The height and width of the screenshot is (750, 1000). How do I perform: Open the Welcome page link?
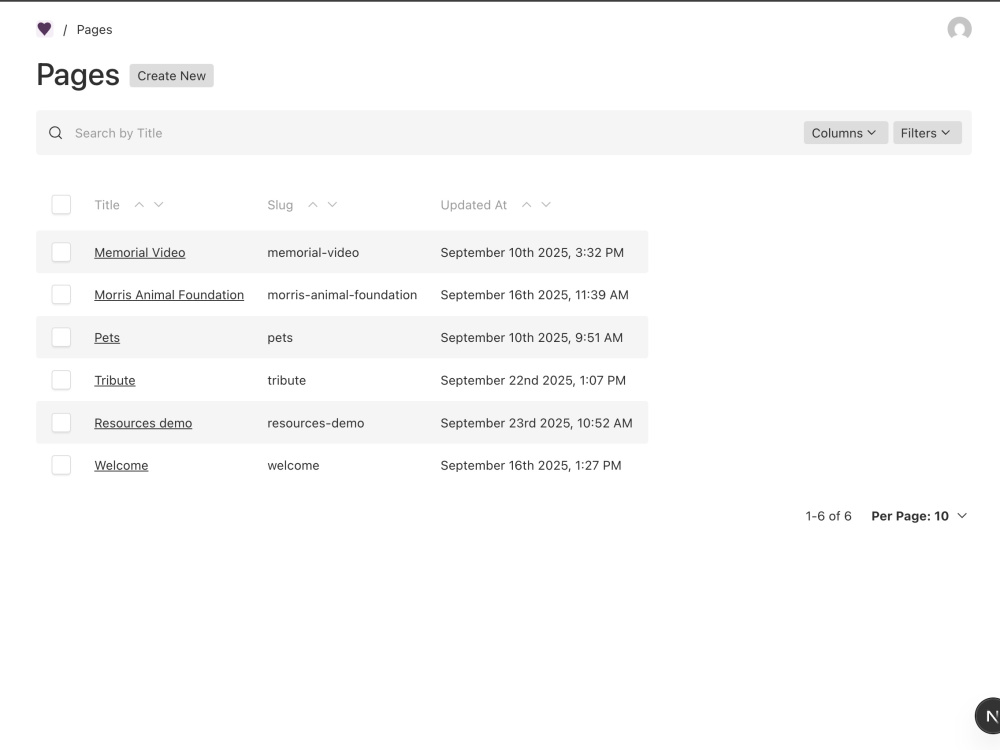[121, 466]
